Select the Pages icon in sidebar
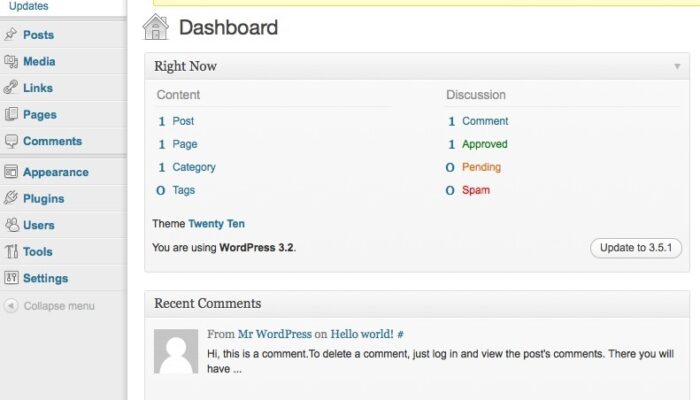The height and width of the screenshot is (400, 700). (x=11, y=114)
